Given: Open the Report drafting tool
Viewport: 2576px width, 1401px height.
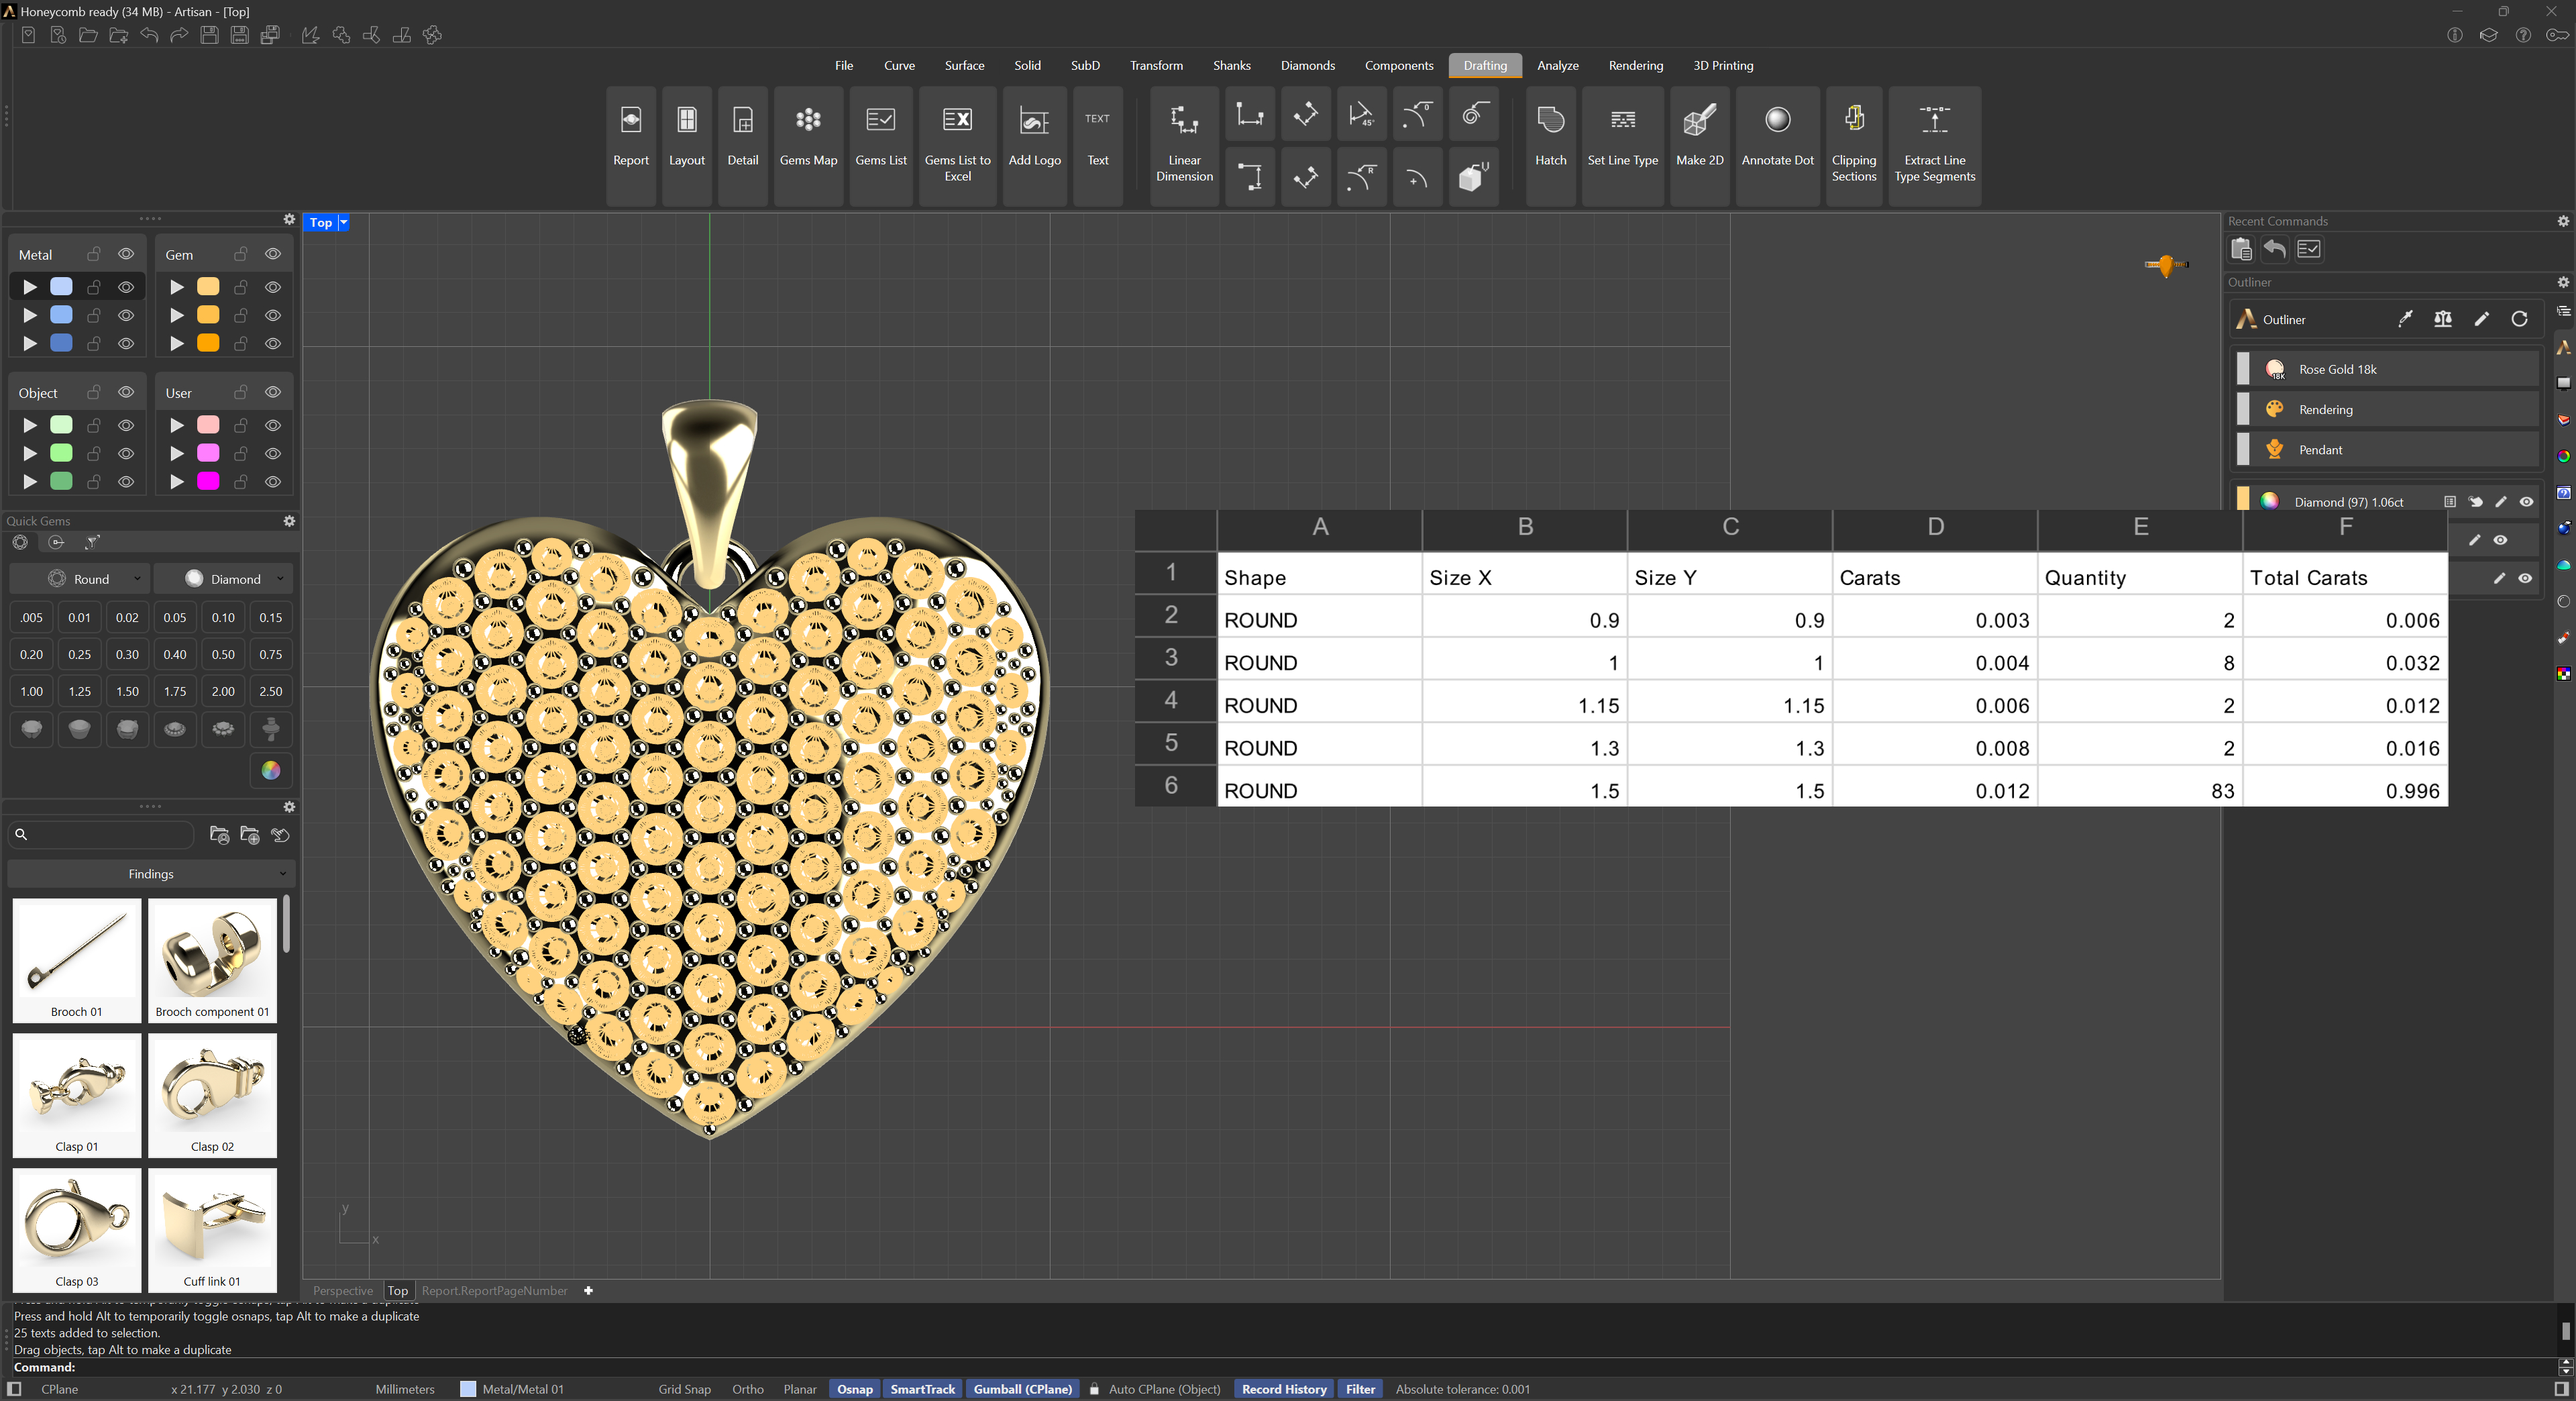Looking at the screenshot, I should 631,146.
